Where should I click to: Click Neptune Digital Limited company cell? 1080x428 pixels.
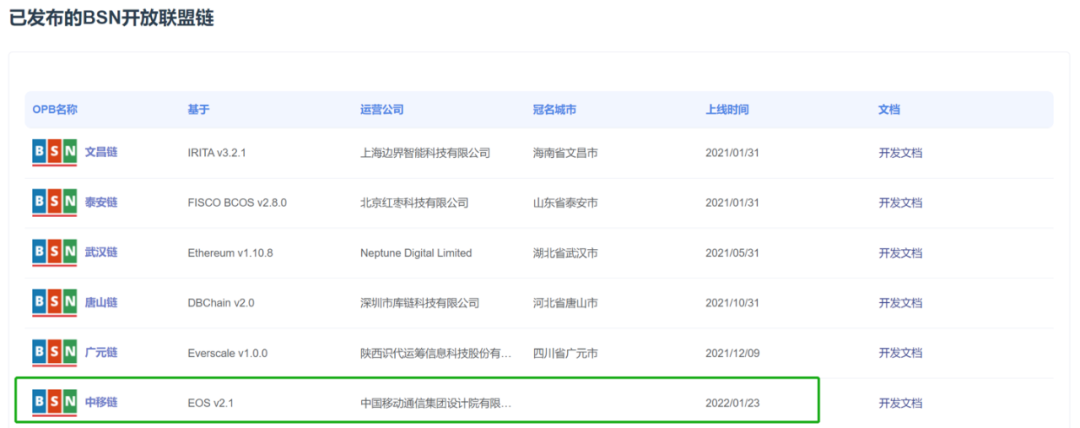coord(416,253)
